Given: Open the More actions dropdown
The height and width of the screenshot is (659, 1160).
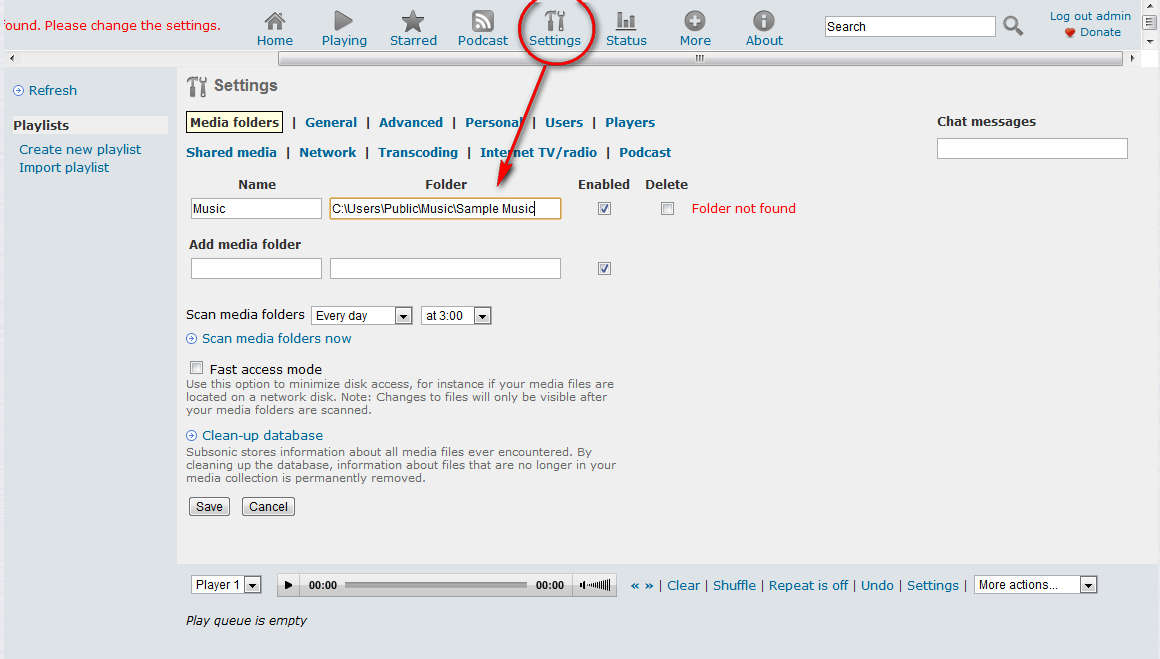Looking at the screenshot, I should tap(1036, 585).
